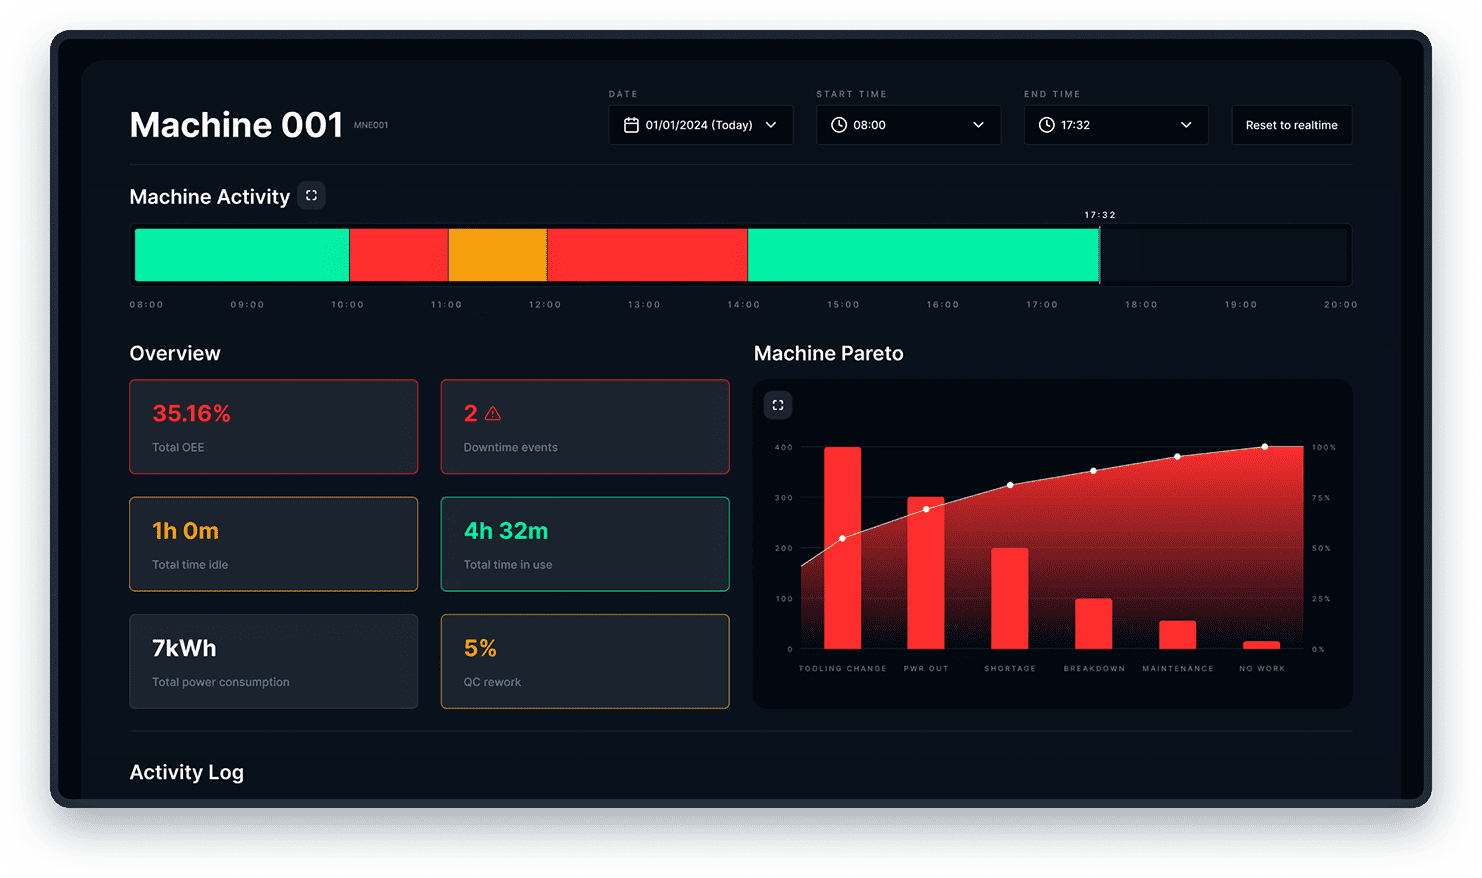The width and height of the screenshot is (1482, 878).
Task: Open the Downtime events card
Action: point(585,427)
